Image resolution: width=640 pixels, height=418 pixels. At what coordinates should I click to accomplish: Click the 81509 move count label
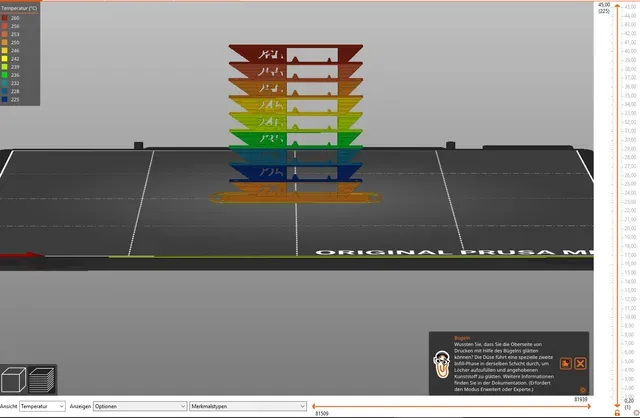[322, 414]
